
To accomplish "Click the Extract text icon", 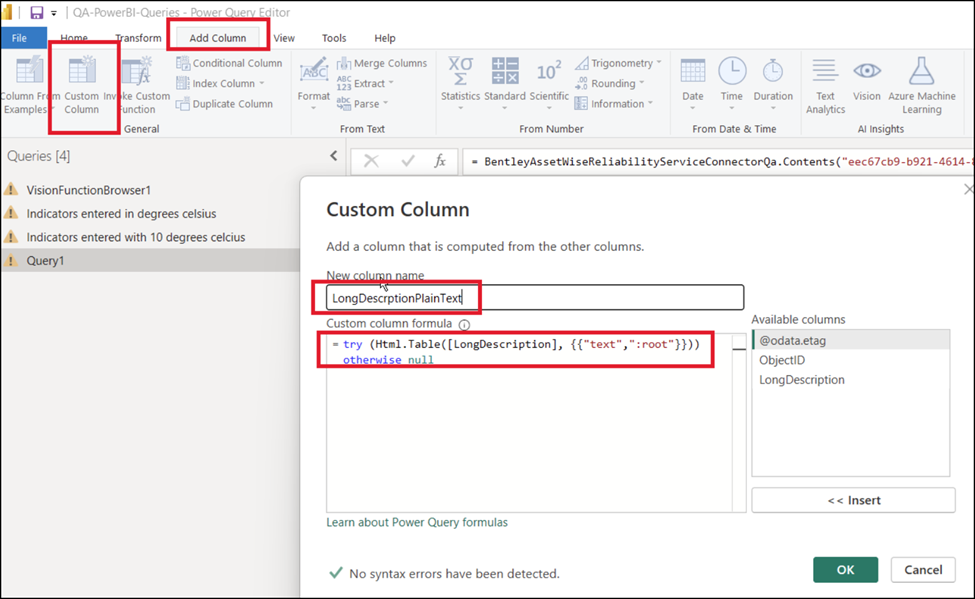I will [x=344, y=83].
